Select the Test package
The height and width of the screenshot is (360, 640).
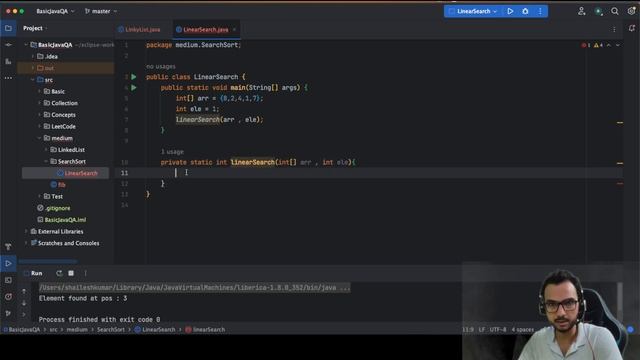pos(57,196)
